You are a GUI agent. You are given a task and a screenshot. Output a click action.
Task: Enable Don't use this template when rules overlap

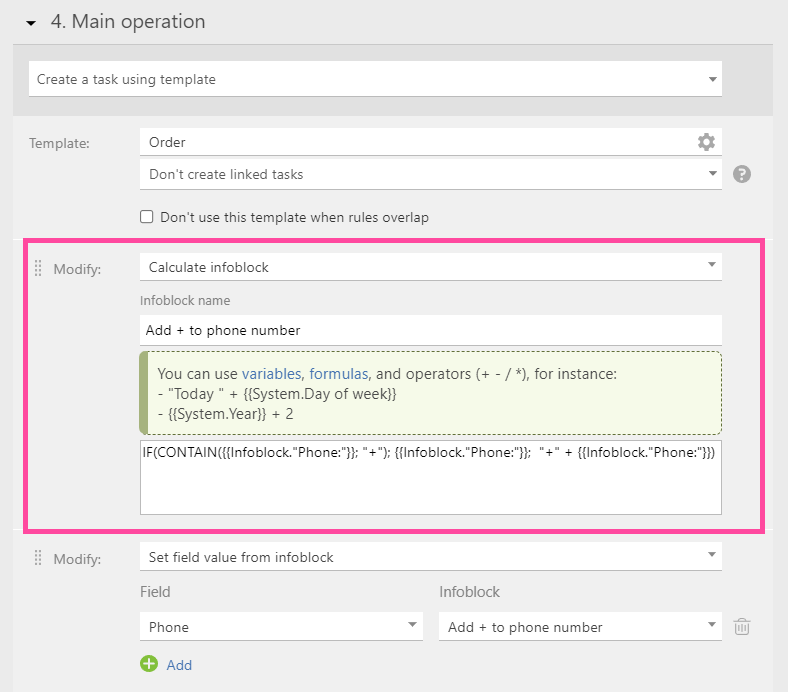(x=146, y=217)
